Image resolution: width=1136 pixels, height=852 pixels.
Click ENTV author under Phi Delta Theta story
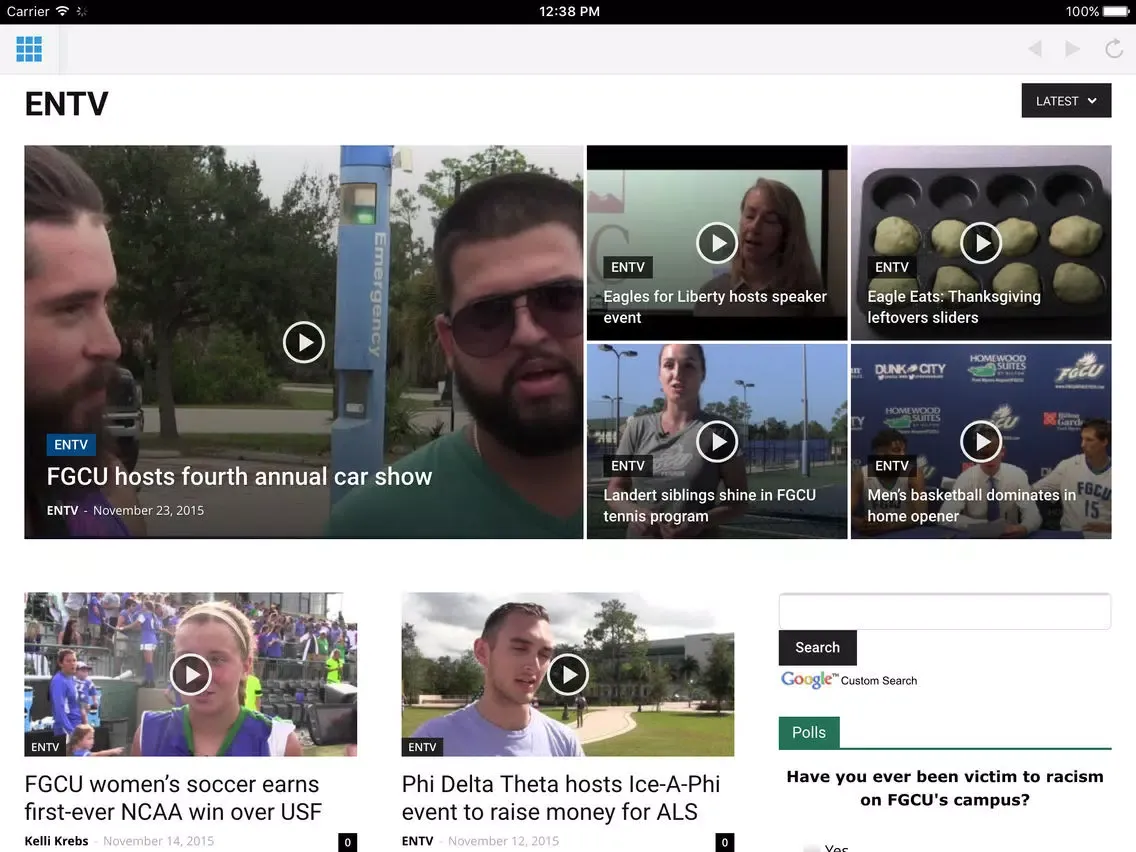[417, 841]
